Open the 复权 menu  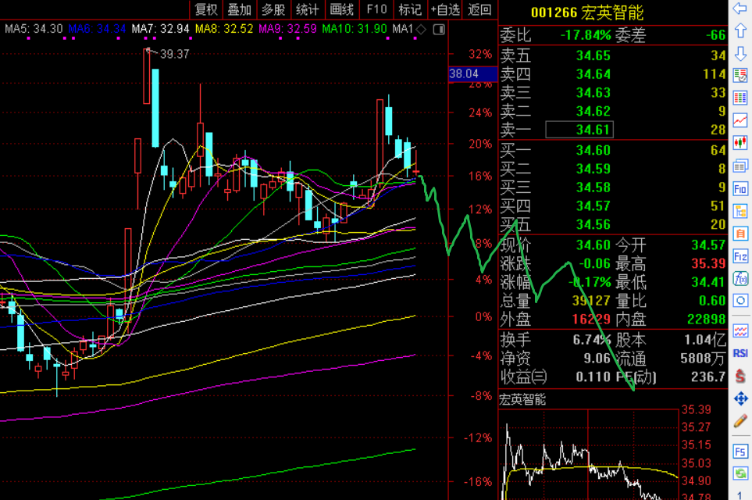(206, 9)
